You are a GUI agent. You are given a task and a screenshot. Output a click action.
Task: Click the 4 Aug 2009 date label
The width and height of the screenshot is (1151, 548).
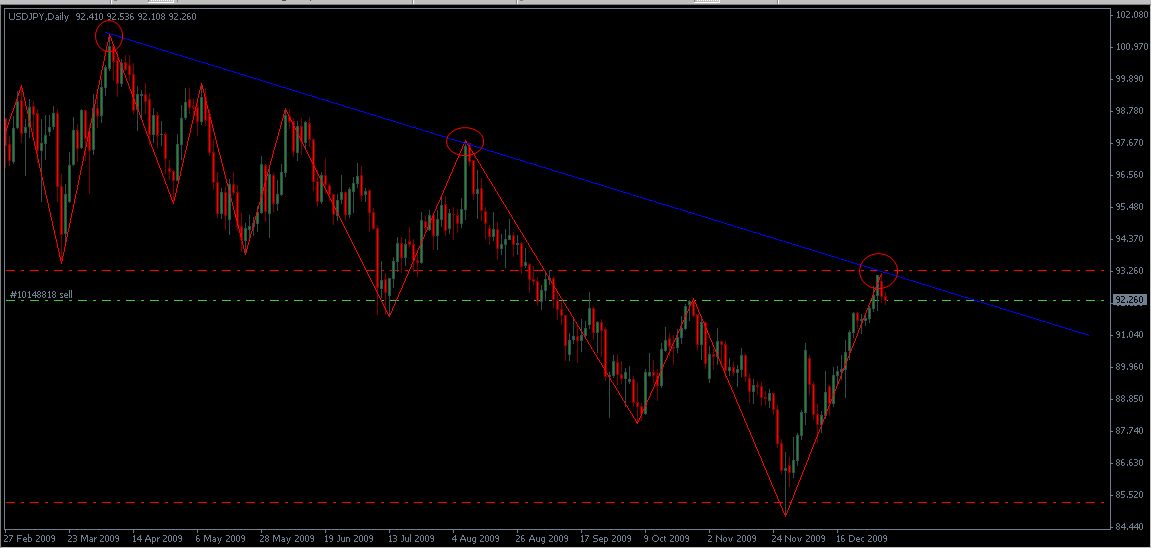pyautogui.click(x=476, y=538)
